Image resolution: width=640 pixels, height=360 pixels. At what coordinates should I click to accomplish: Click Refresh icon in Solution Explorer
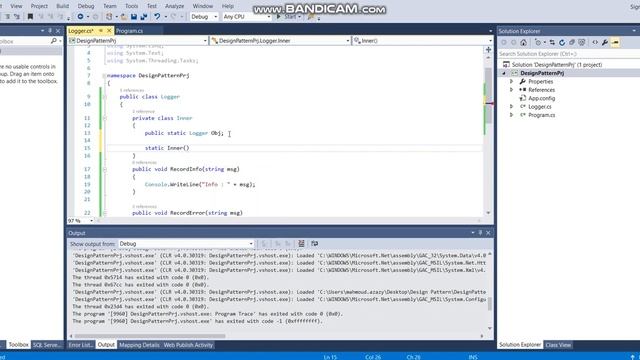[562, 42]
